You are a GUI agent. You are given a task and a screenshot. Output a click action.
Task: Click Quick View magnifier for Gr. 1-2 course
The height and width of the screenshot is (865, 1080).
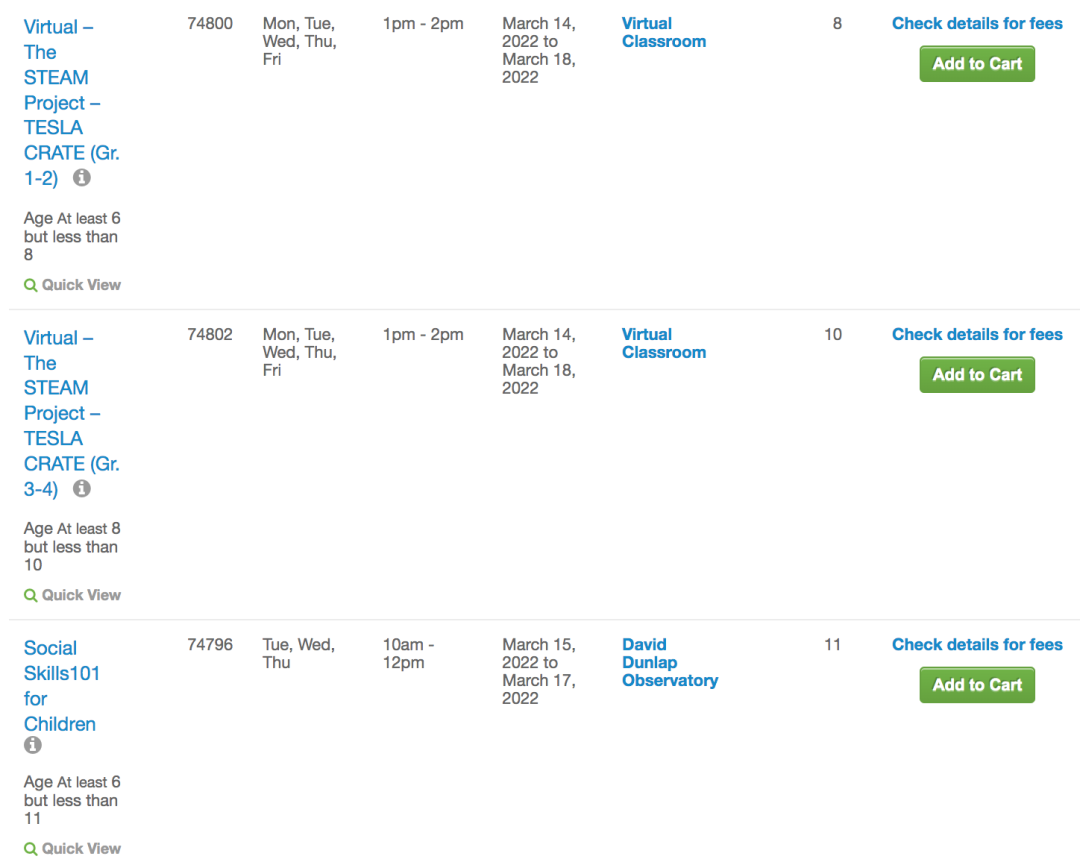coord(30,285)
